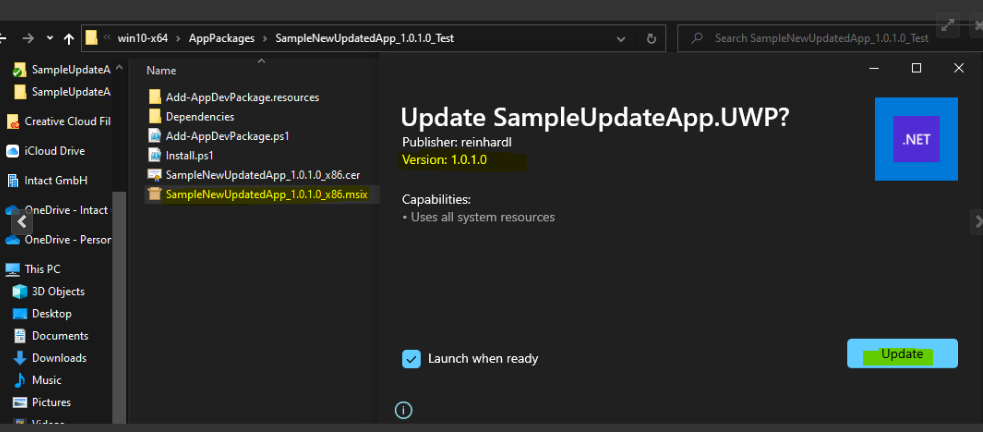Click the AppPackages breadcrumb
The height and width of the screenshot is (432, 983).
point(222,38)
